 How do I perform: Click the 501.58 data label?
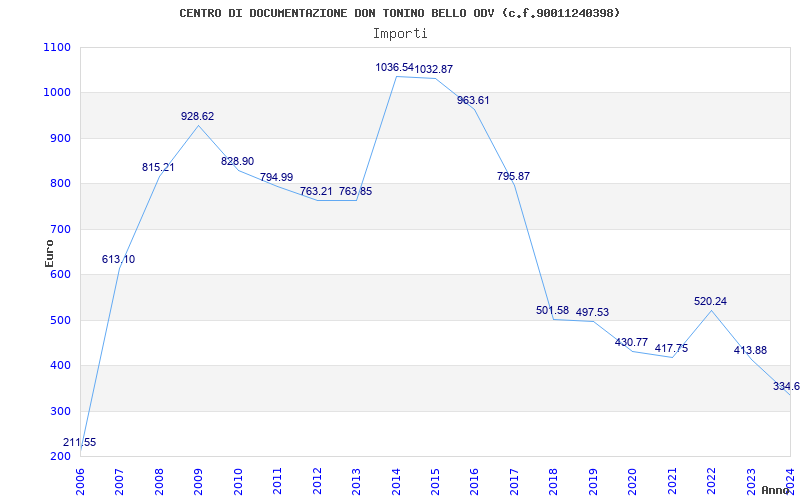[553, 310]
